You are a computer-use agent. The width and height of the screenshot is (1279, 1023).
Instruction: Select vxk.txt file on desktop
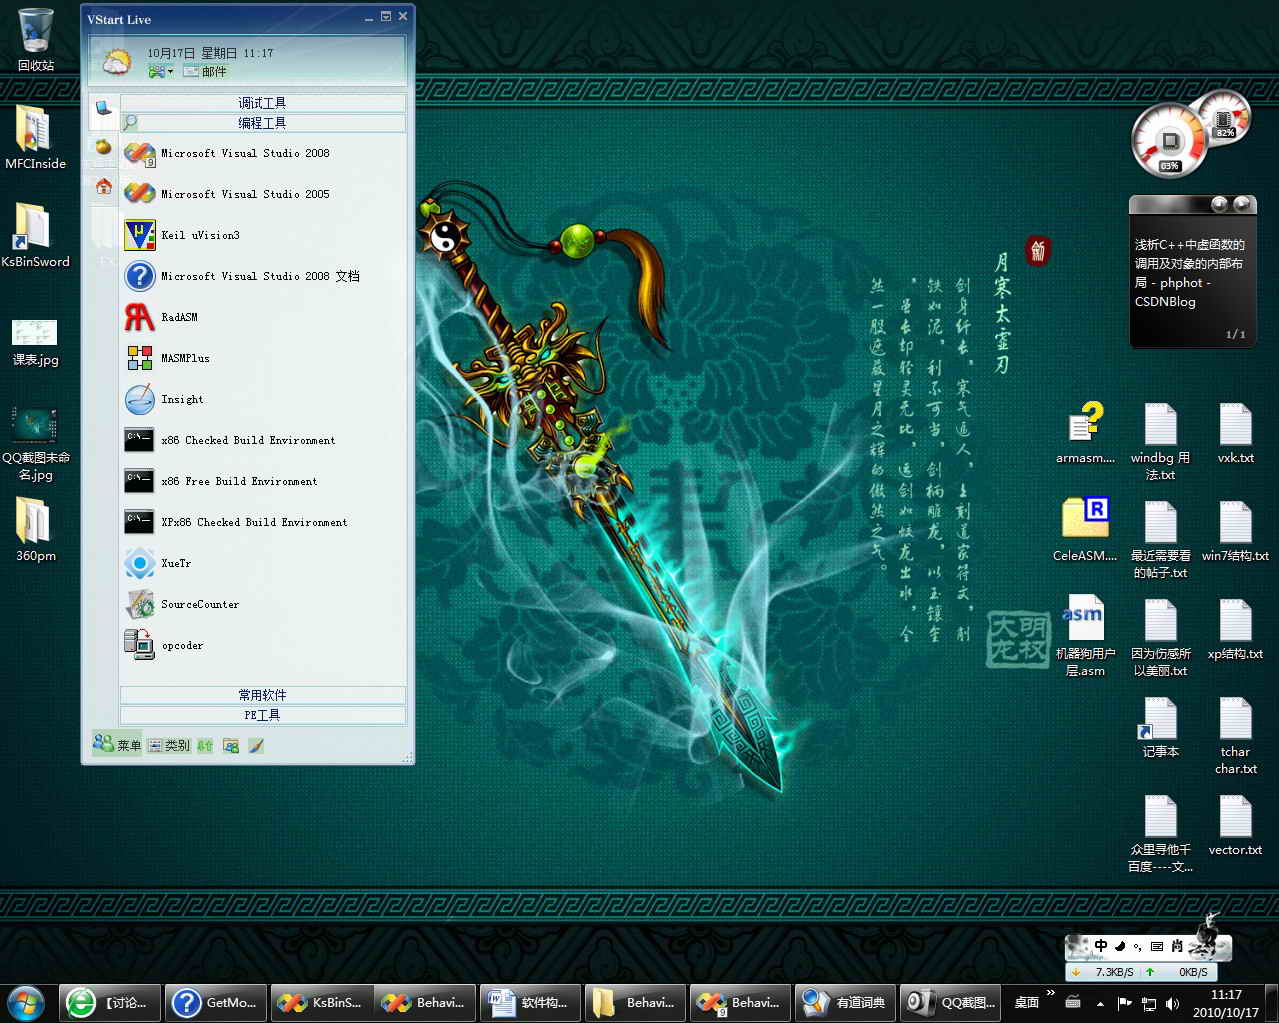coord(1236,434)
